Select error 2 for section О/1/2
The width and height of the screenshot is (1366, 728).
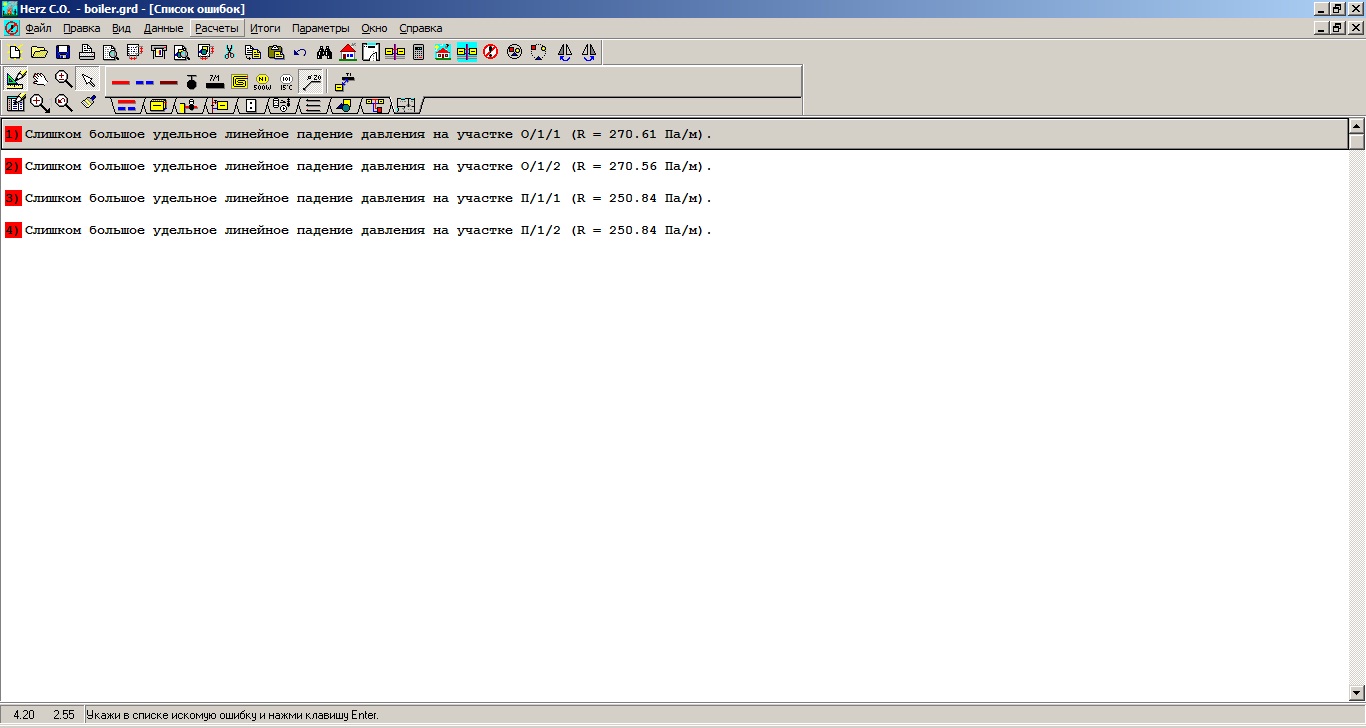[674, 166]
